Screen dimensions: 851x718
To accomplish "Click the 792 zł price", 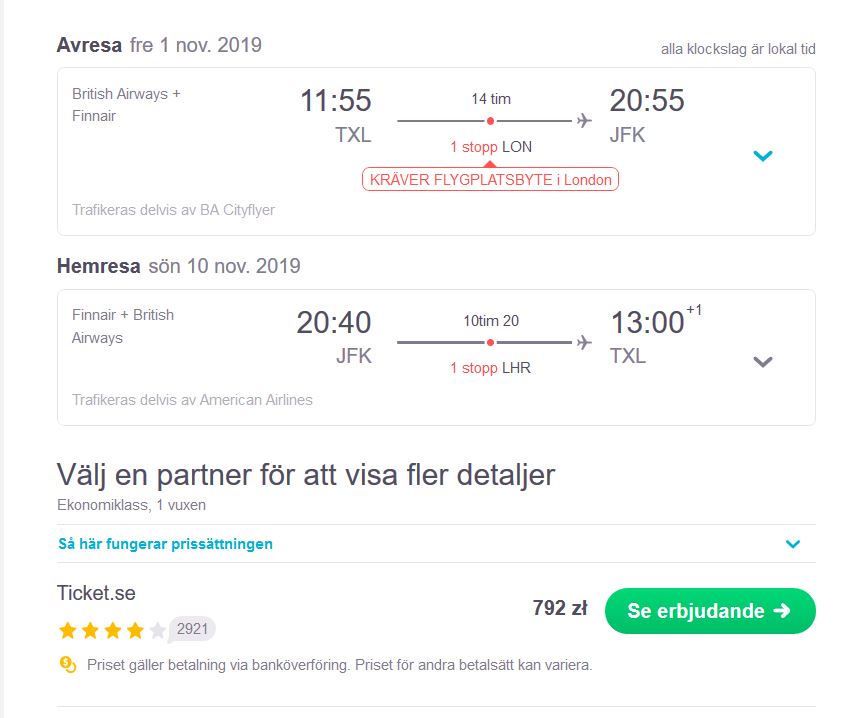I will coord(560,608).
